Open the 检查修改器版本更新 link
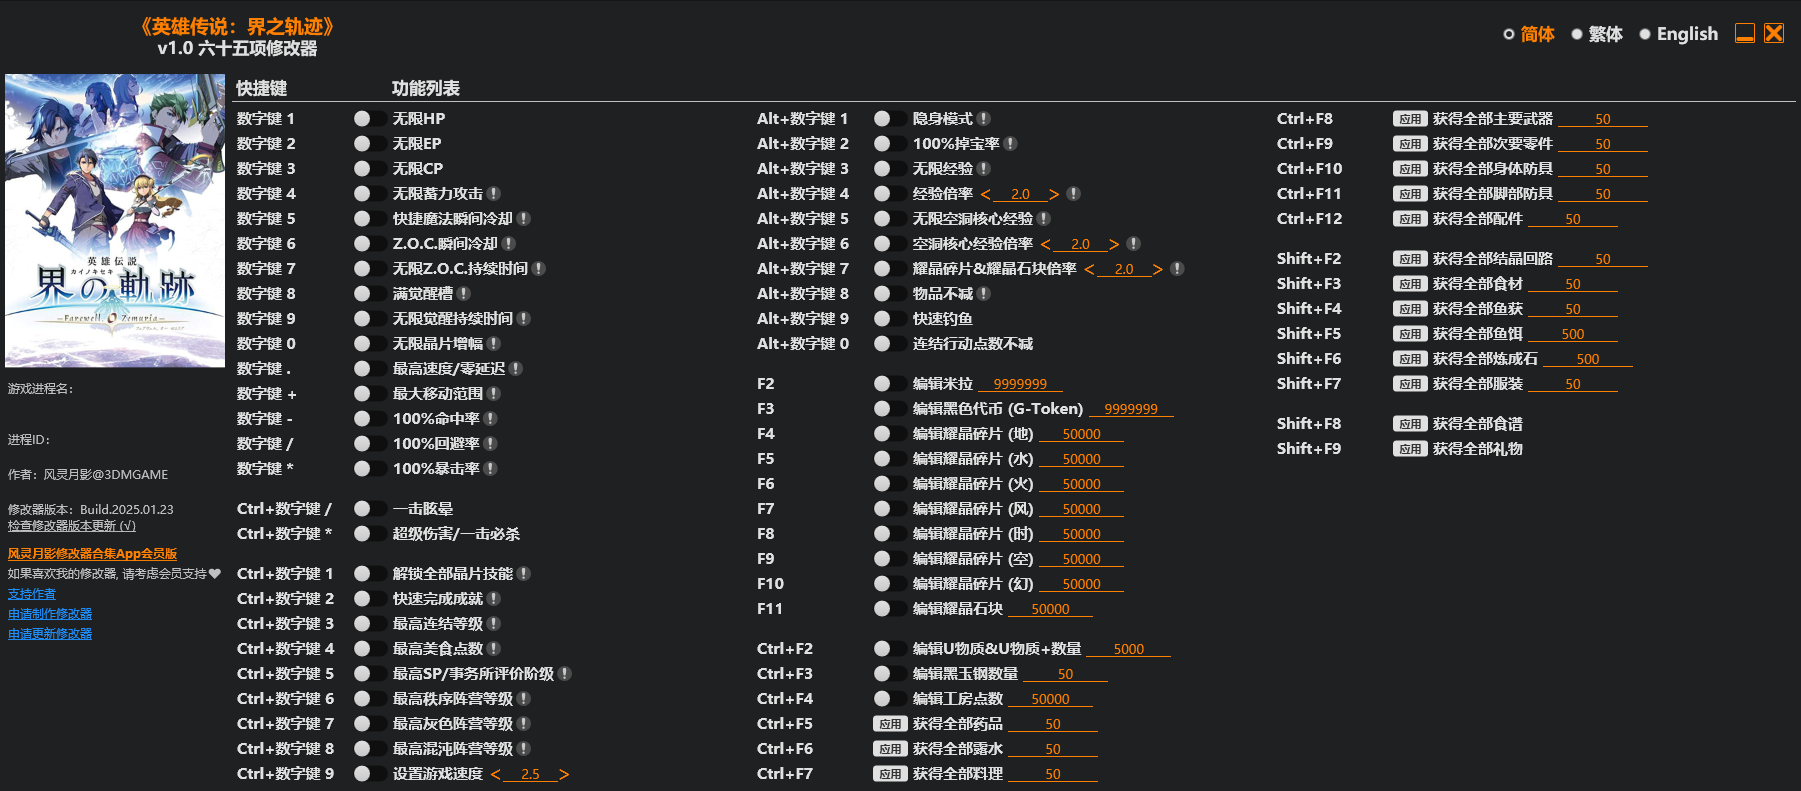 [72, 526]
